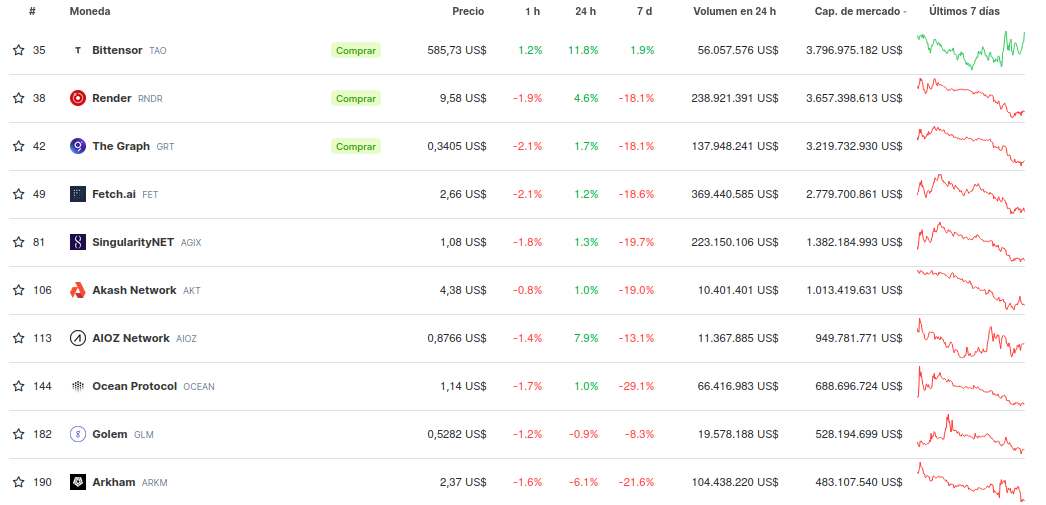Open the Ocean Protocol sparkline chart
Viewport: 1046px width, 505px height.
(x=971, y=386)
